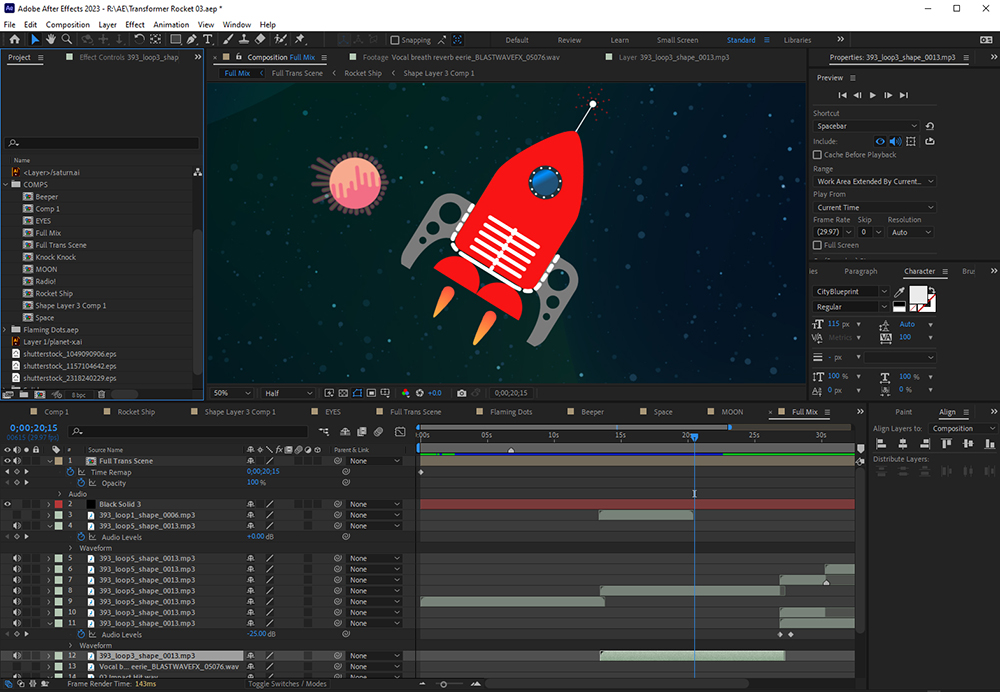Screen dimensions: 1000x692
Task: Pick the Type tool
Action: (x=208, y=40)
